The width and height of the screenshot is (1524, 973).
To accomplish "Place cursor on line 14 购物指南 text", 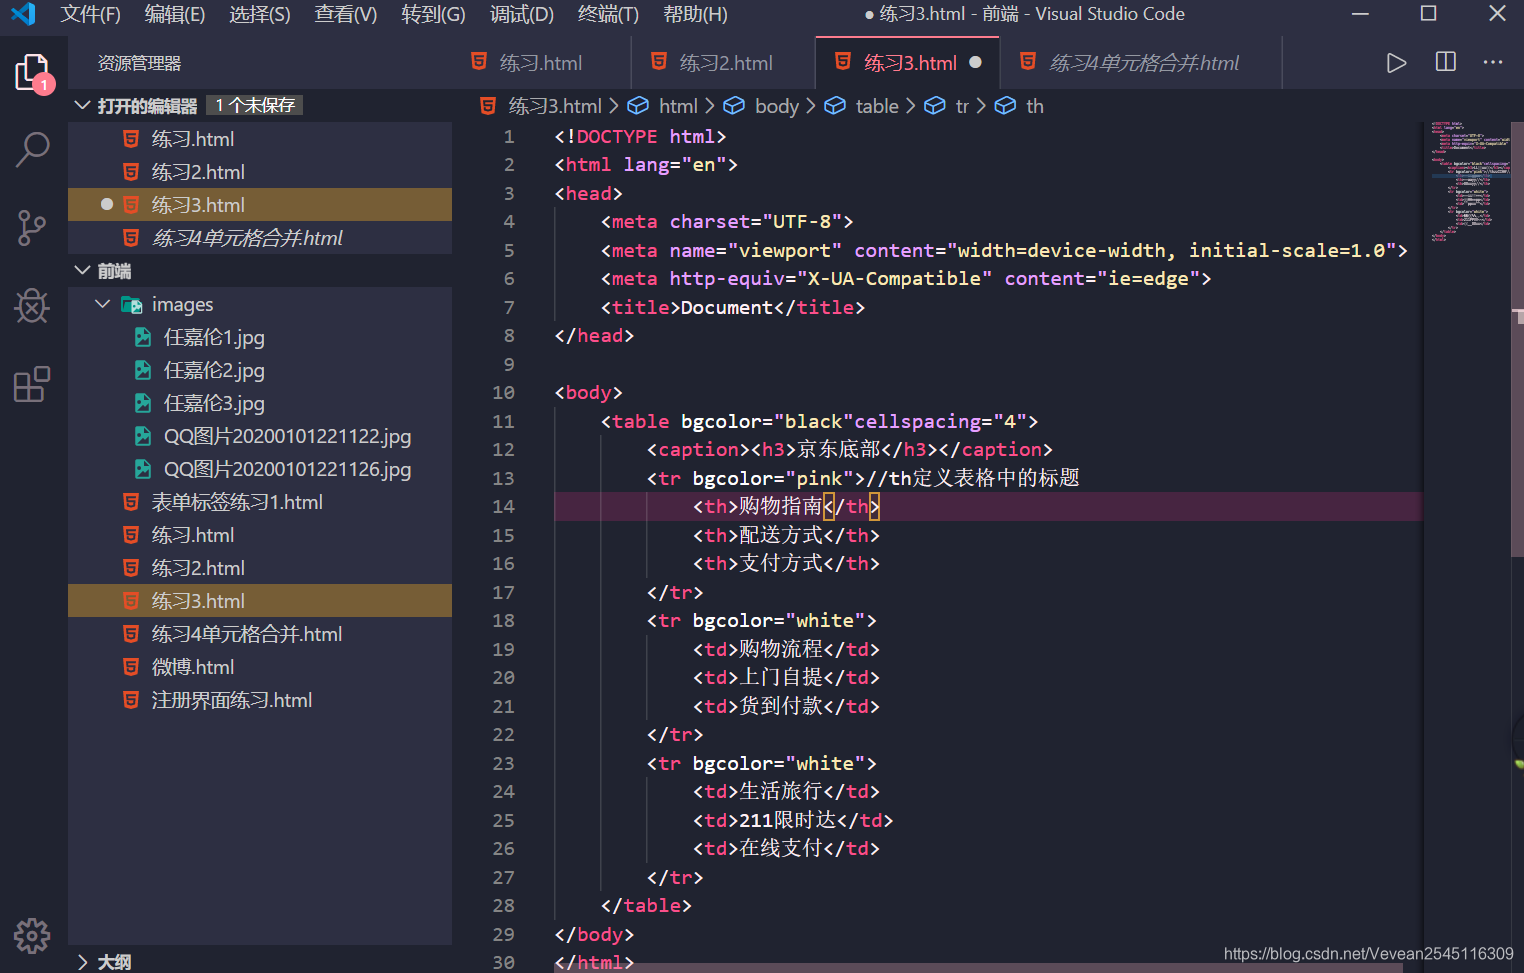I will tap(781, 506).
